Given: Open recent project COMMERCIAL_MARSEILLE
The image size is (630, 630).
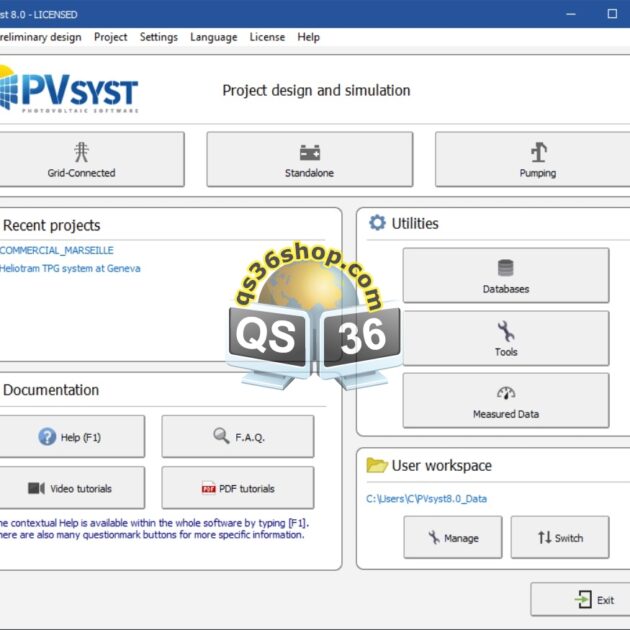Looking at the screenshot, I should click(57, 250).
